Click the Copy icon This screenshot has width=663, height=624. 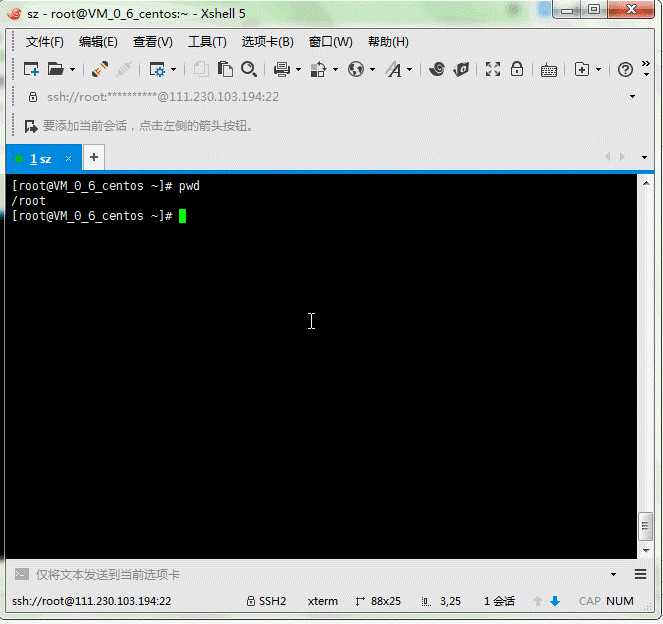coord(200,69)
